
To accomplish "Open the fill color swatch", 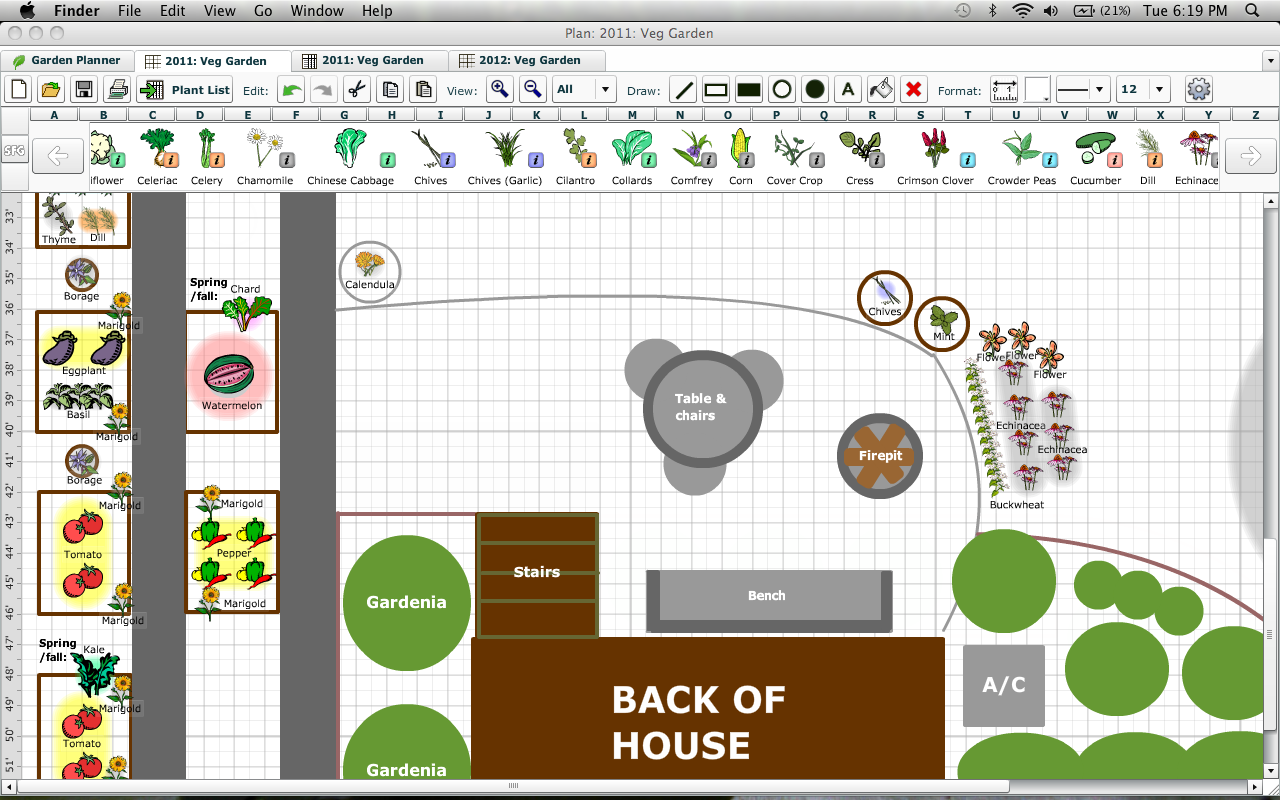I will click(1038, 90).
